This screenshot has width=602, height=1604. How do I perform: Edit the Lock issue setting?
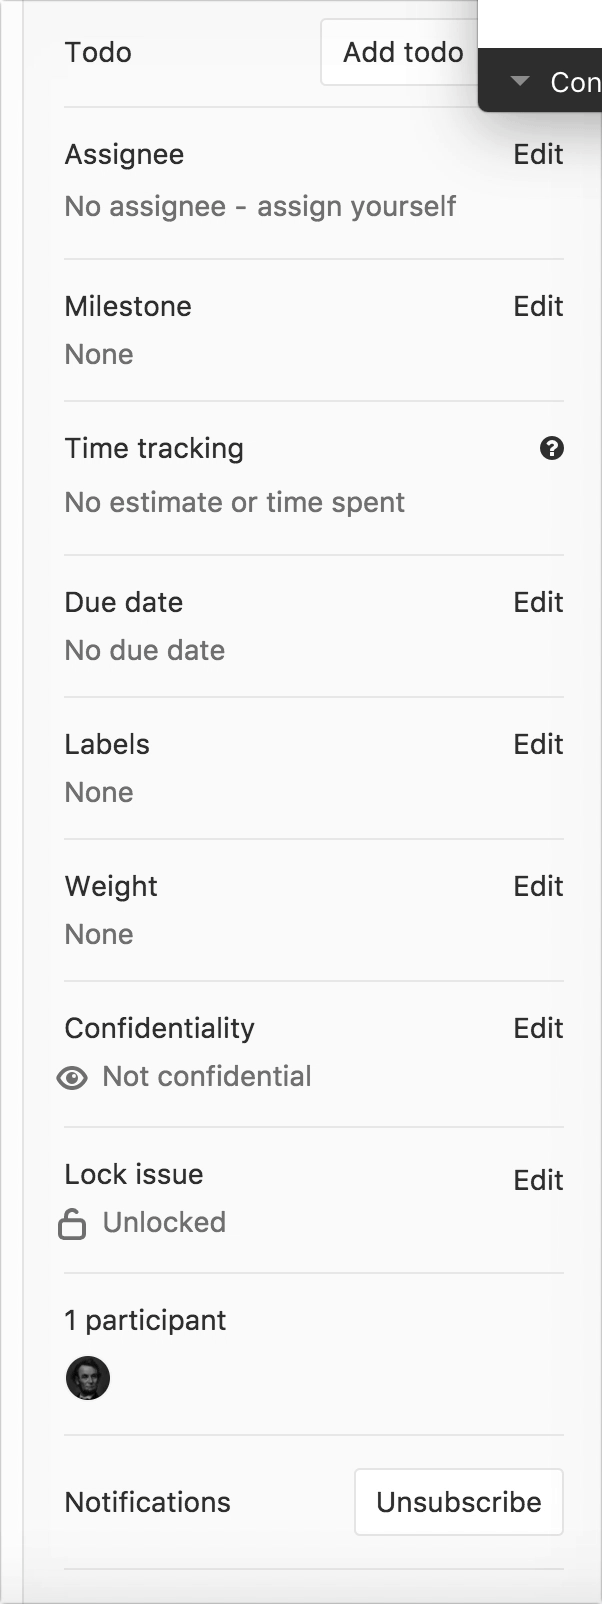pos(538,1181)
